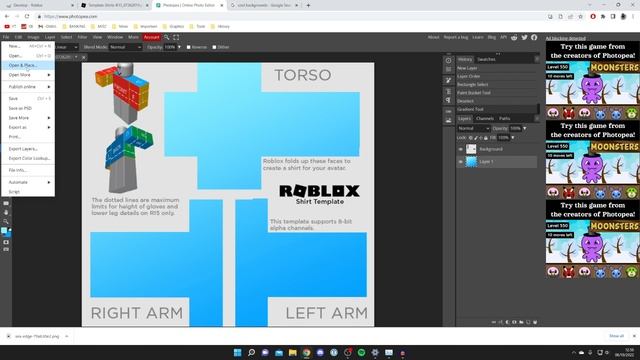Toggle fullscreen mode icon in menu bar
640x360 pixels.
pos(176,37)
